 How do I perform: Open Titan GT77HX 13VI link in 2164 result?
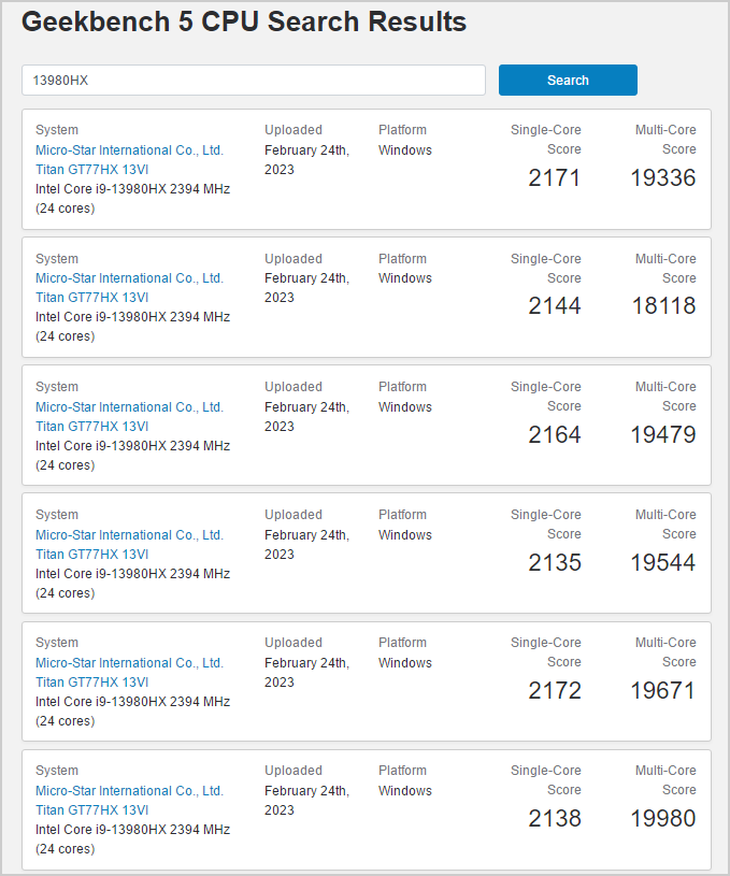click(x=92, y=426)
